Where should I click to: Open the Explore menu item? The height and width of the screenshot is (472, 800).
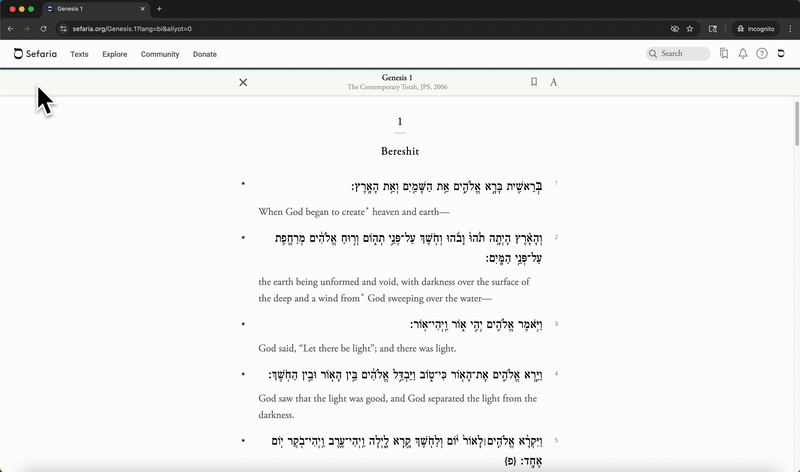tap(114, 54)
